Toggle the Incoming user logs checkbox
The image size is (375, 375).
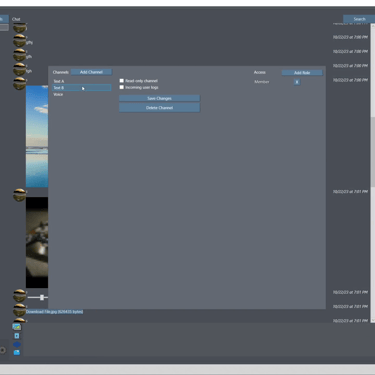coord(122,87)
